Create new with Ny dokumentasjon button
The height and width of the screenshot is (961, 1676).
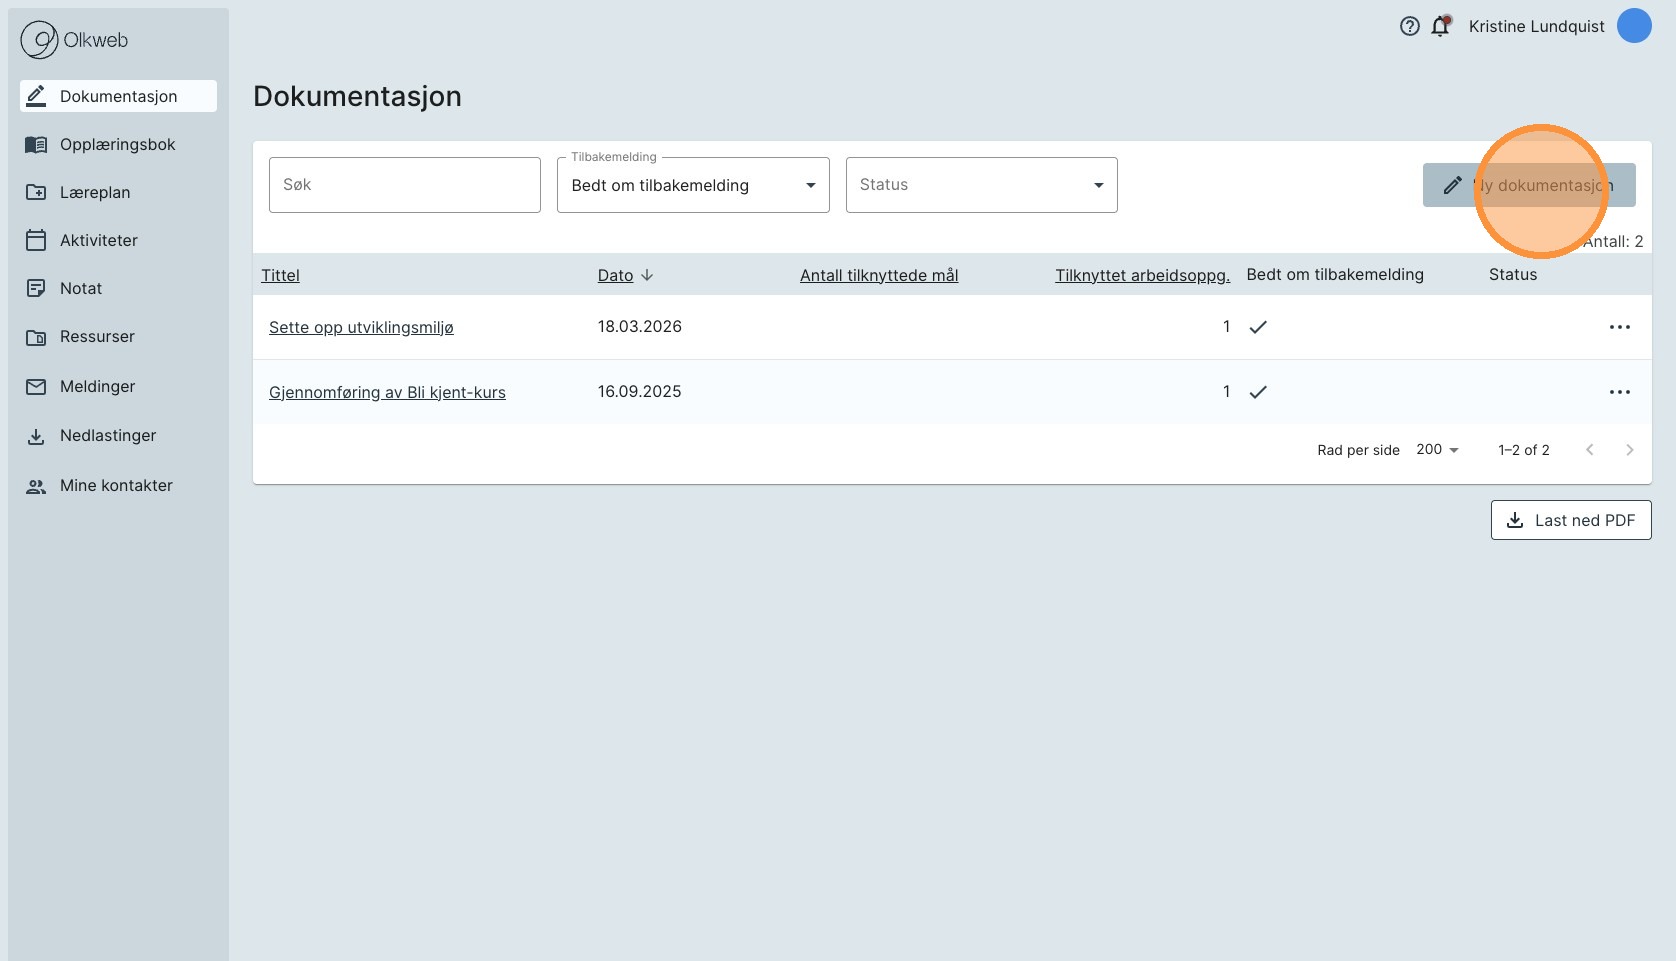click(x=1528, y=185)
